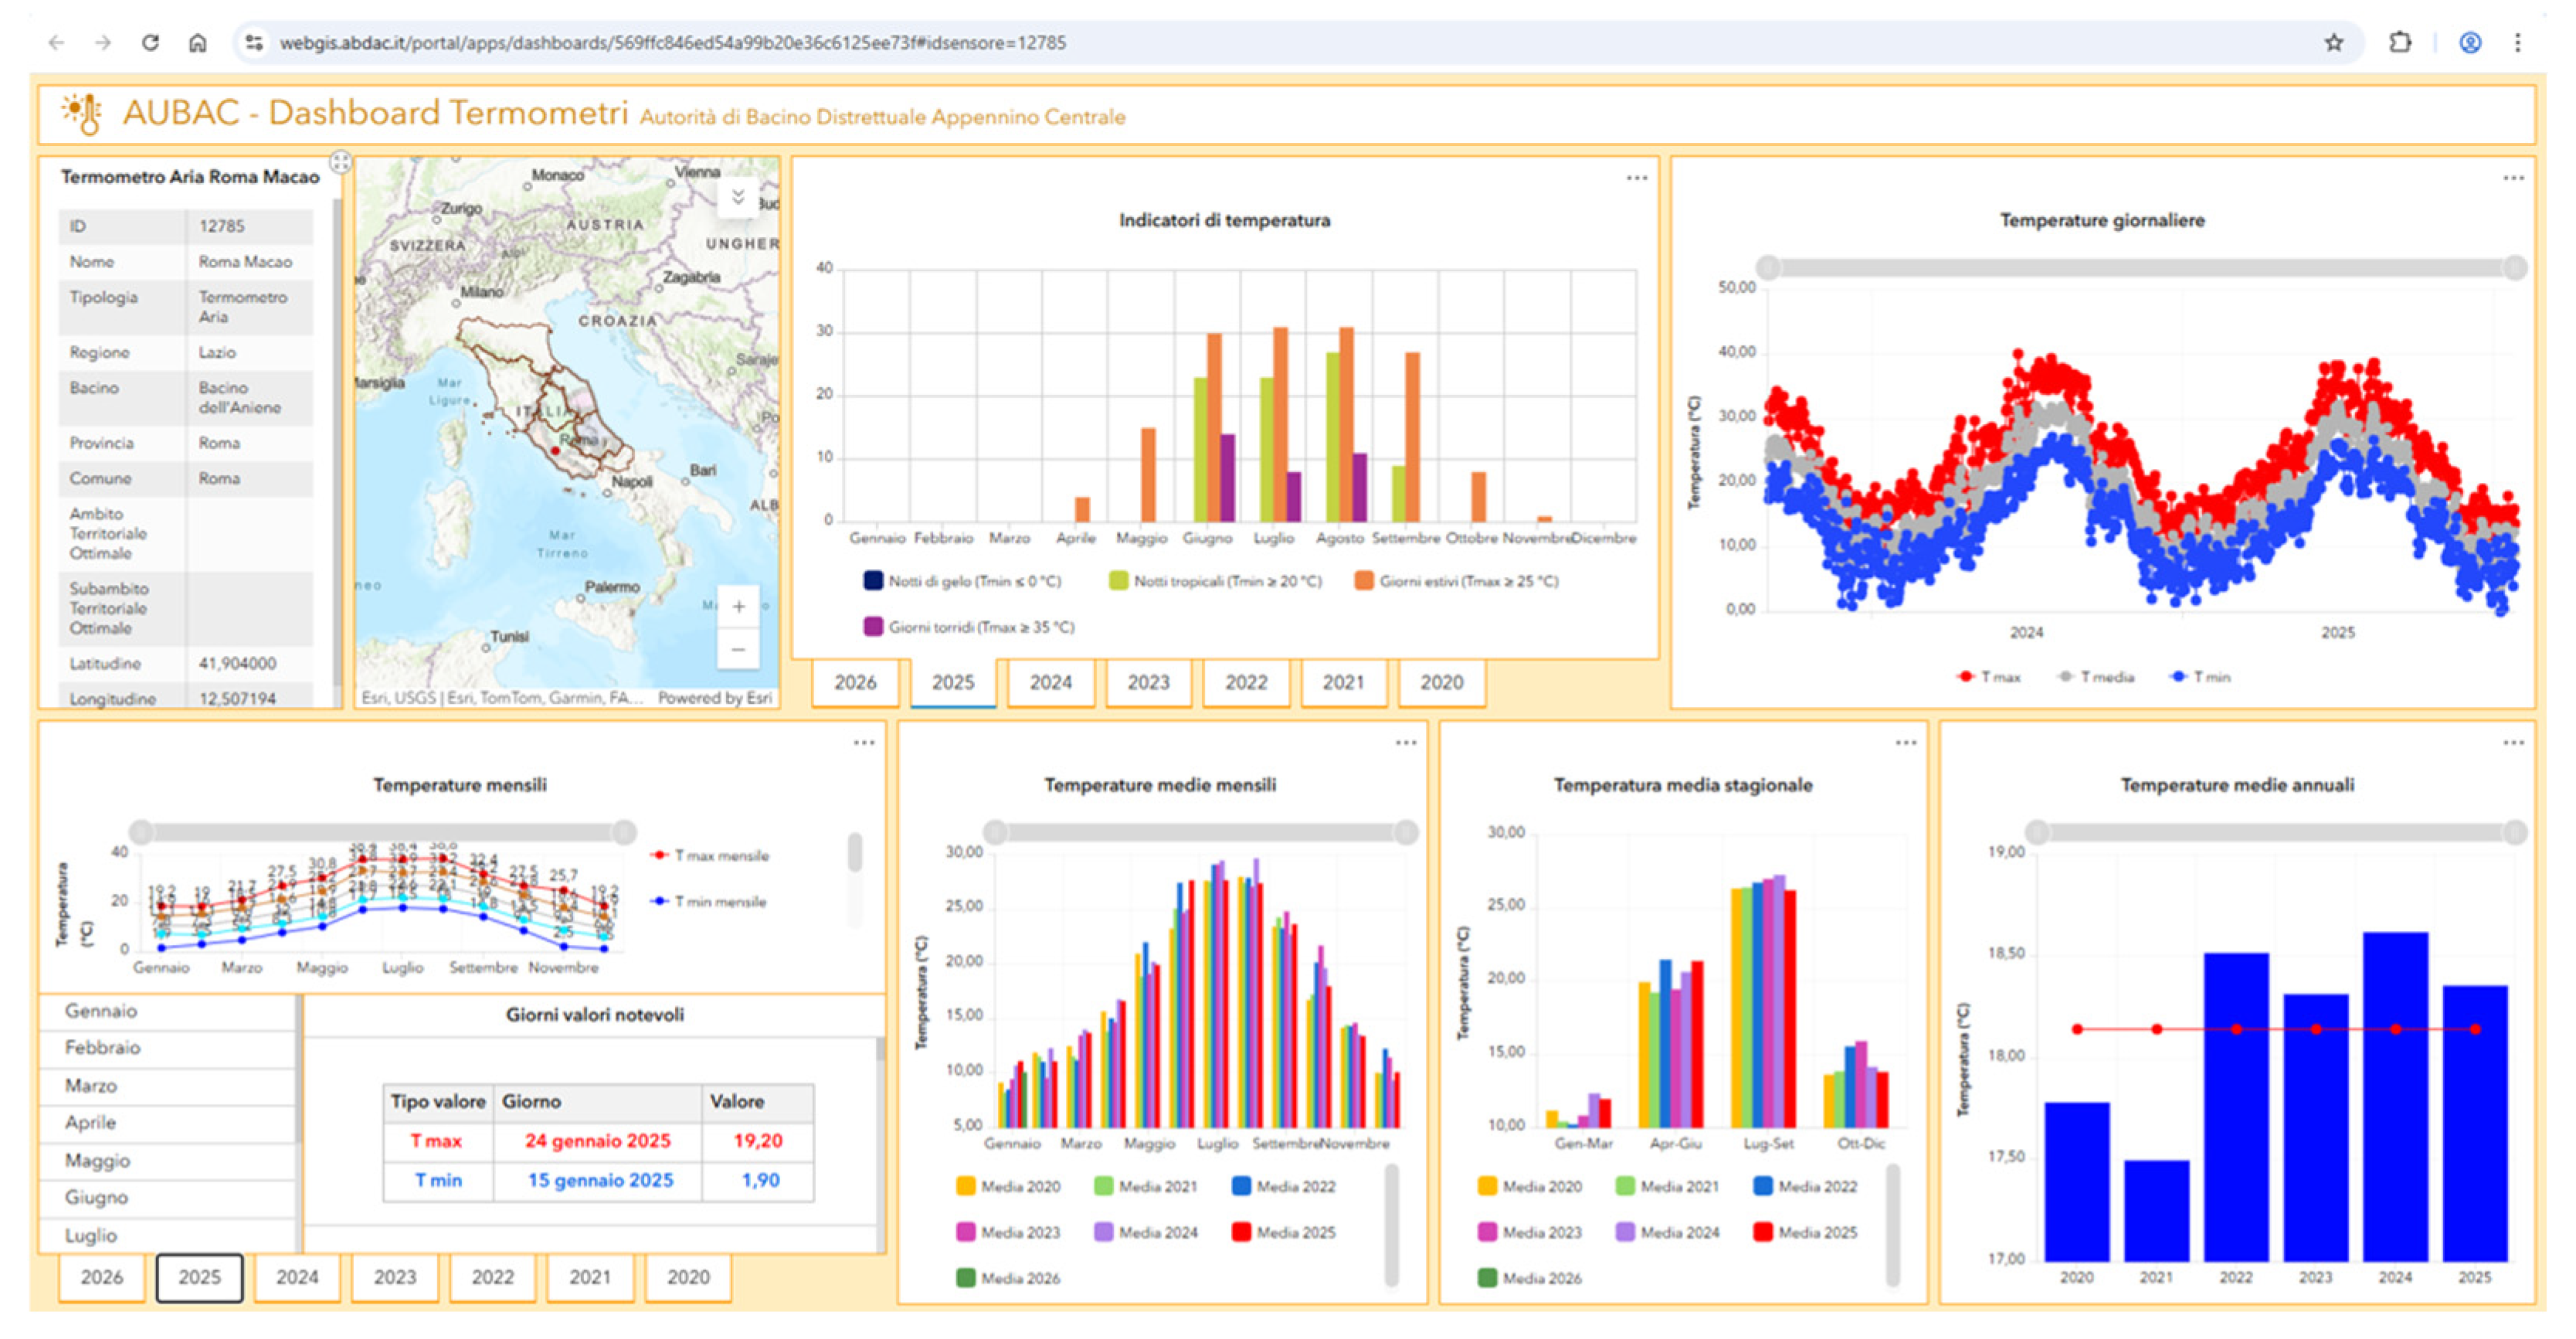
Task: Toggle Giorni estivi legend series
Action: [1456, 581]
